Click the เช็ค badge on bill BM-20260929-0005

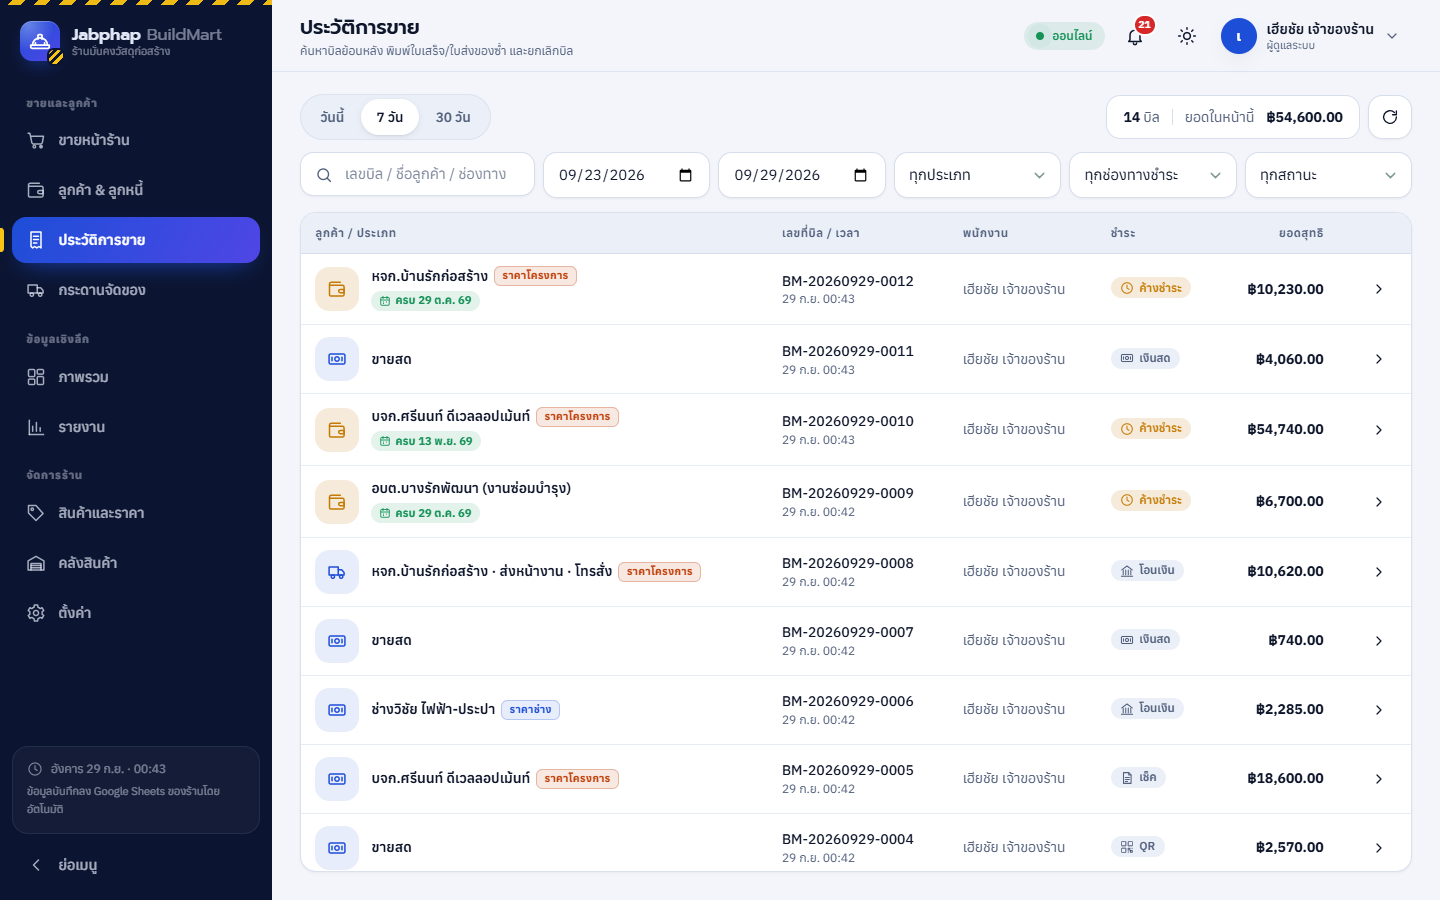point(1139,778)
